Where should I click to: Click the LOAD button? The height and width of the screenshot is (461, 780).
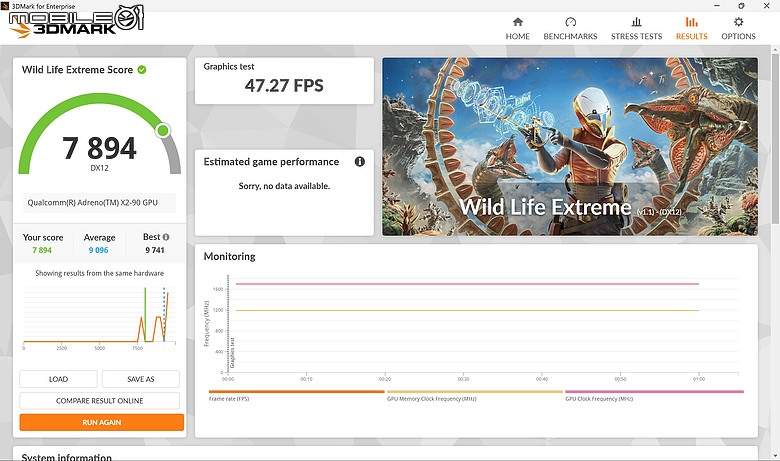pyautogui.click(x=58, y=379)
